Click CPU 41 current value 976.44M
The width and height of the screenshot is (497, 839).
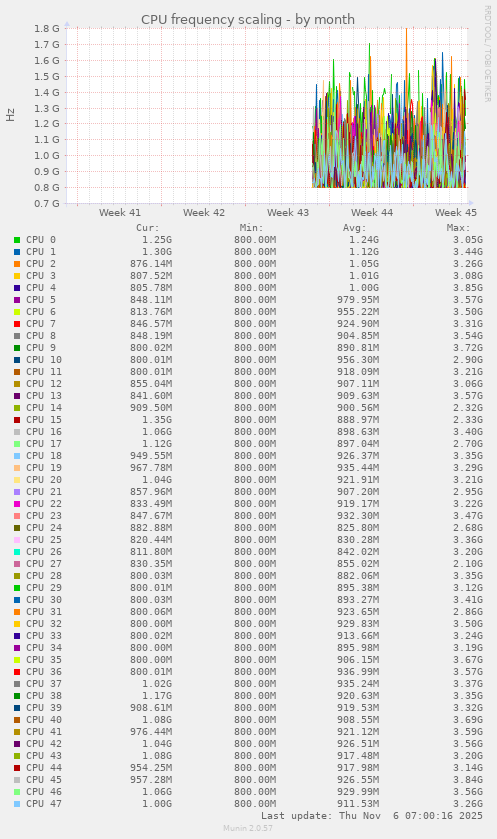[x=151, y=731]
